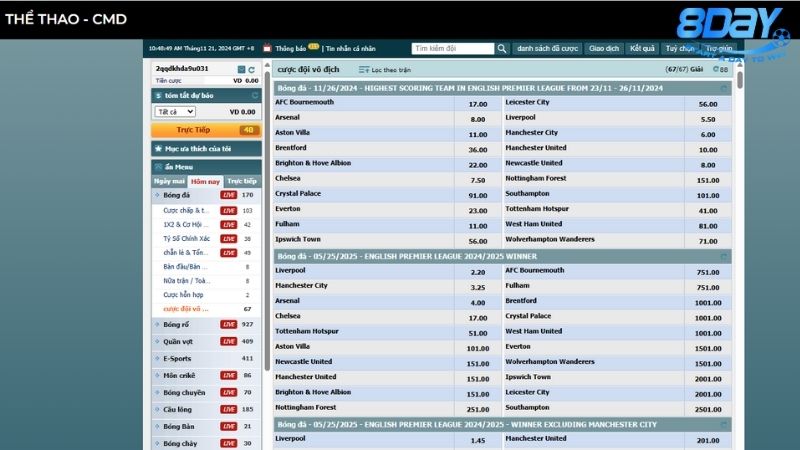This screenshot has width=800, height=450.
Task: Click Nottingham Forest odds 151.00
Action: click(708, 181)
